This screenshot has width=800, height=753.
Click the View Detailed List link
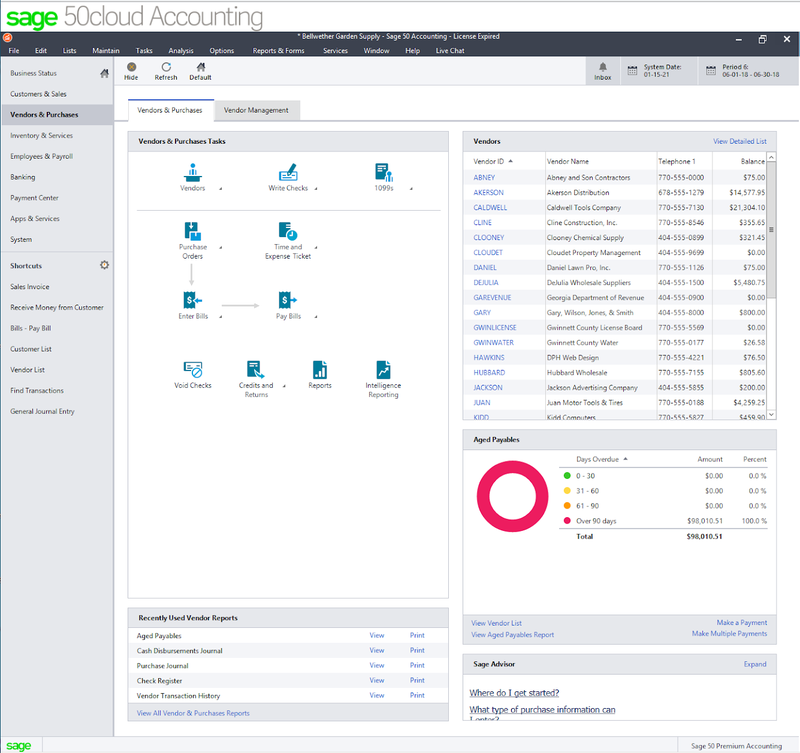point(740,141)
